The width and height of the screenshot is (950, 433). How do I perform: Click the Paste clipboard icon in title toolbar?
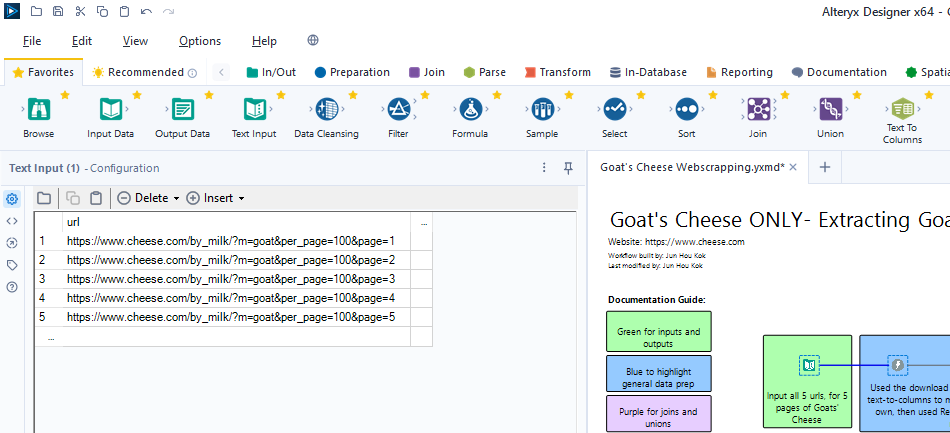pyautogui.click(x=124, y=11)
